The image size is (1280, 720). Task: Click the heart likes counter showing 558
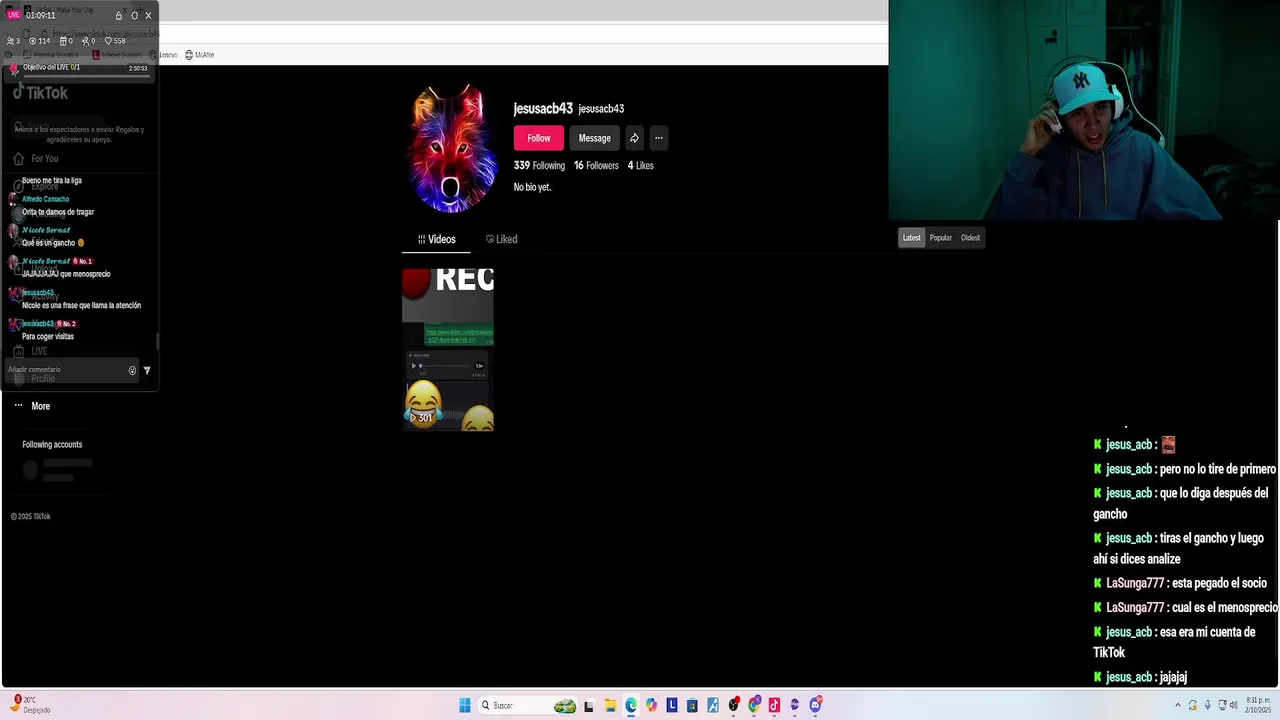(x=115, y=41)
